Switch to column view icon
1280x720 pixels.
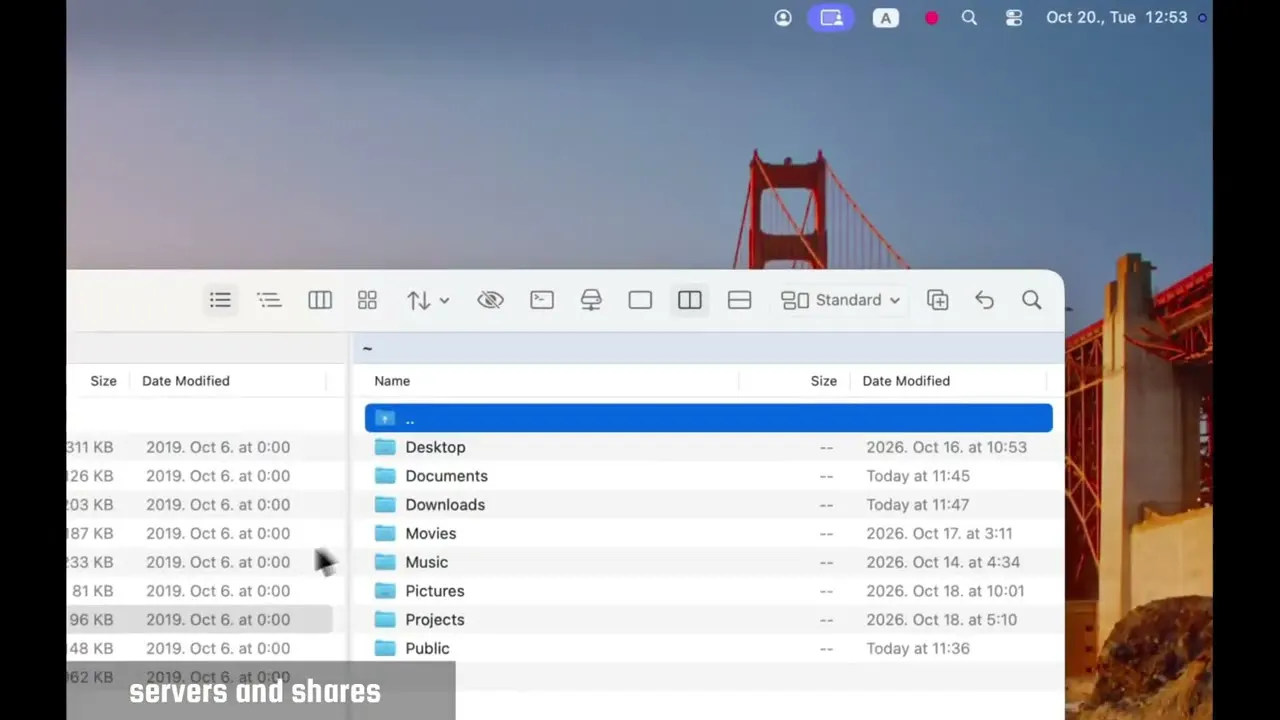320,300
